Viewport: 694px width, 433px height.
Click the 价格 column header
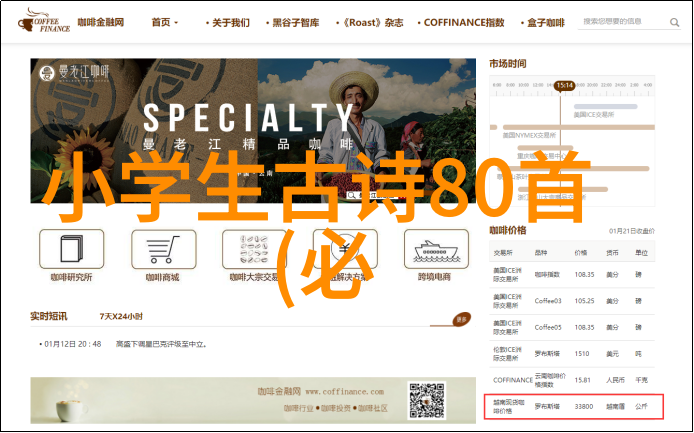pyautogui.click(x=581, y=253)
